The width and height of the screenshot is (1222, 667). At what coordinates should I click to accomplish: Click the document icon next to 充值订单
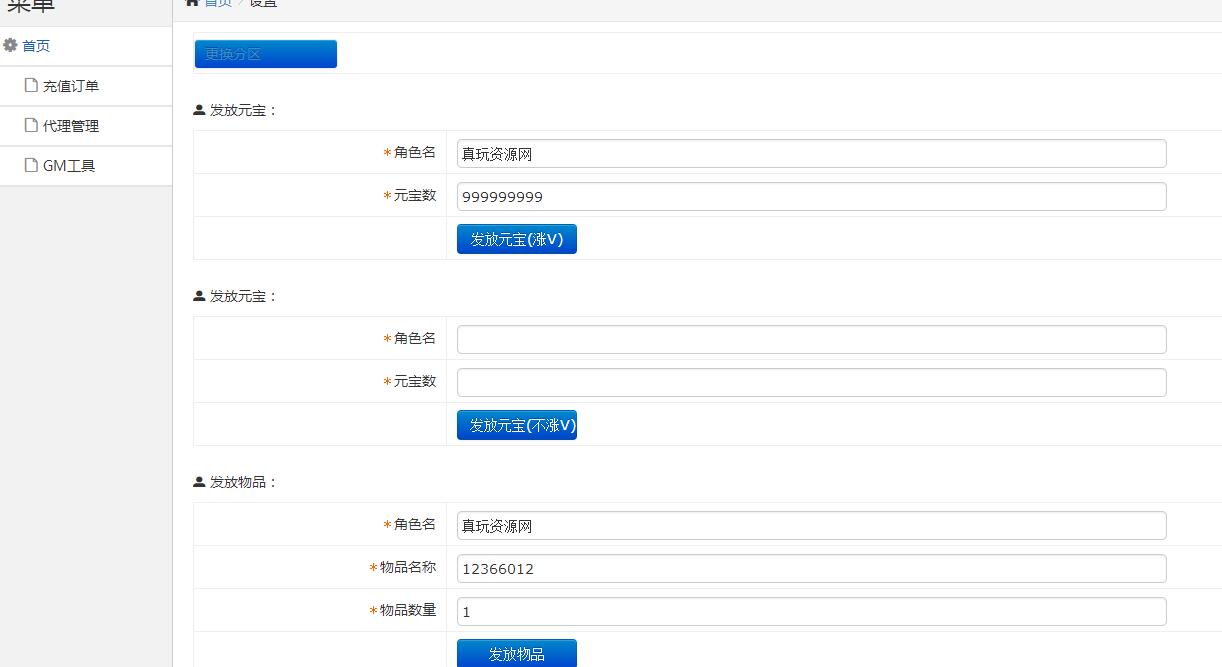point(32,85)
